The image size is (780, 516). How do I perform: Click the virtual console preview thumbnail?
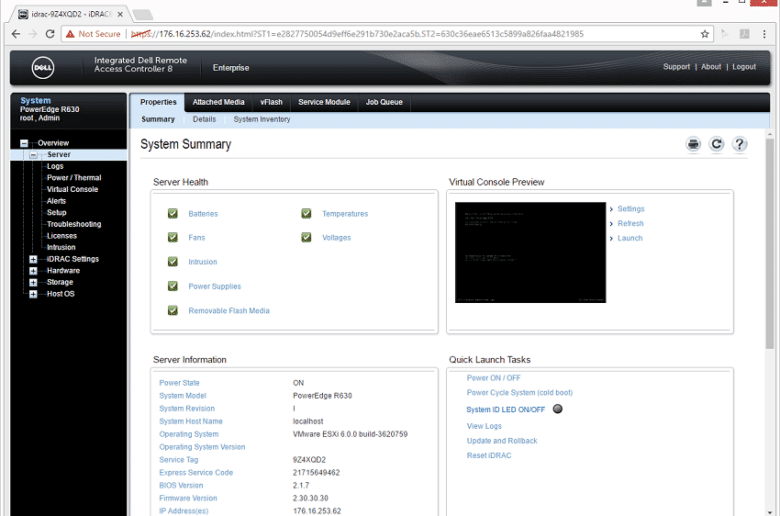point(530,252)
